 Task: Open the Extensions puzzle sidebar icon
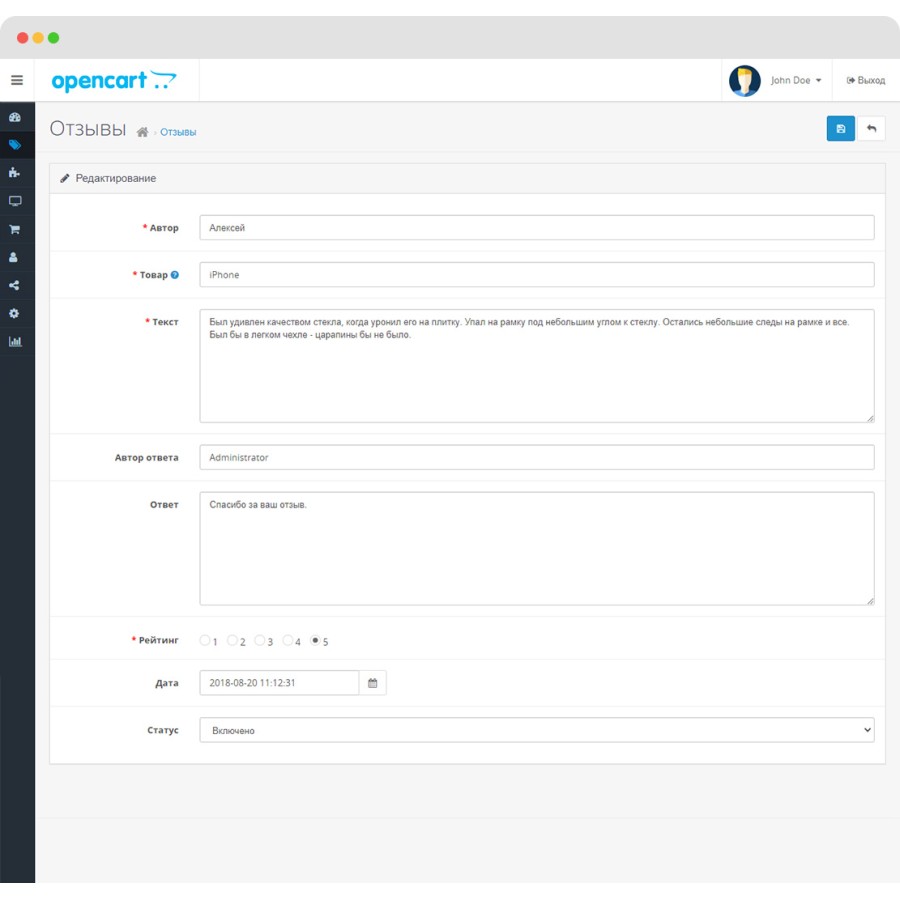click(15, 173)
